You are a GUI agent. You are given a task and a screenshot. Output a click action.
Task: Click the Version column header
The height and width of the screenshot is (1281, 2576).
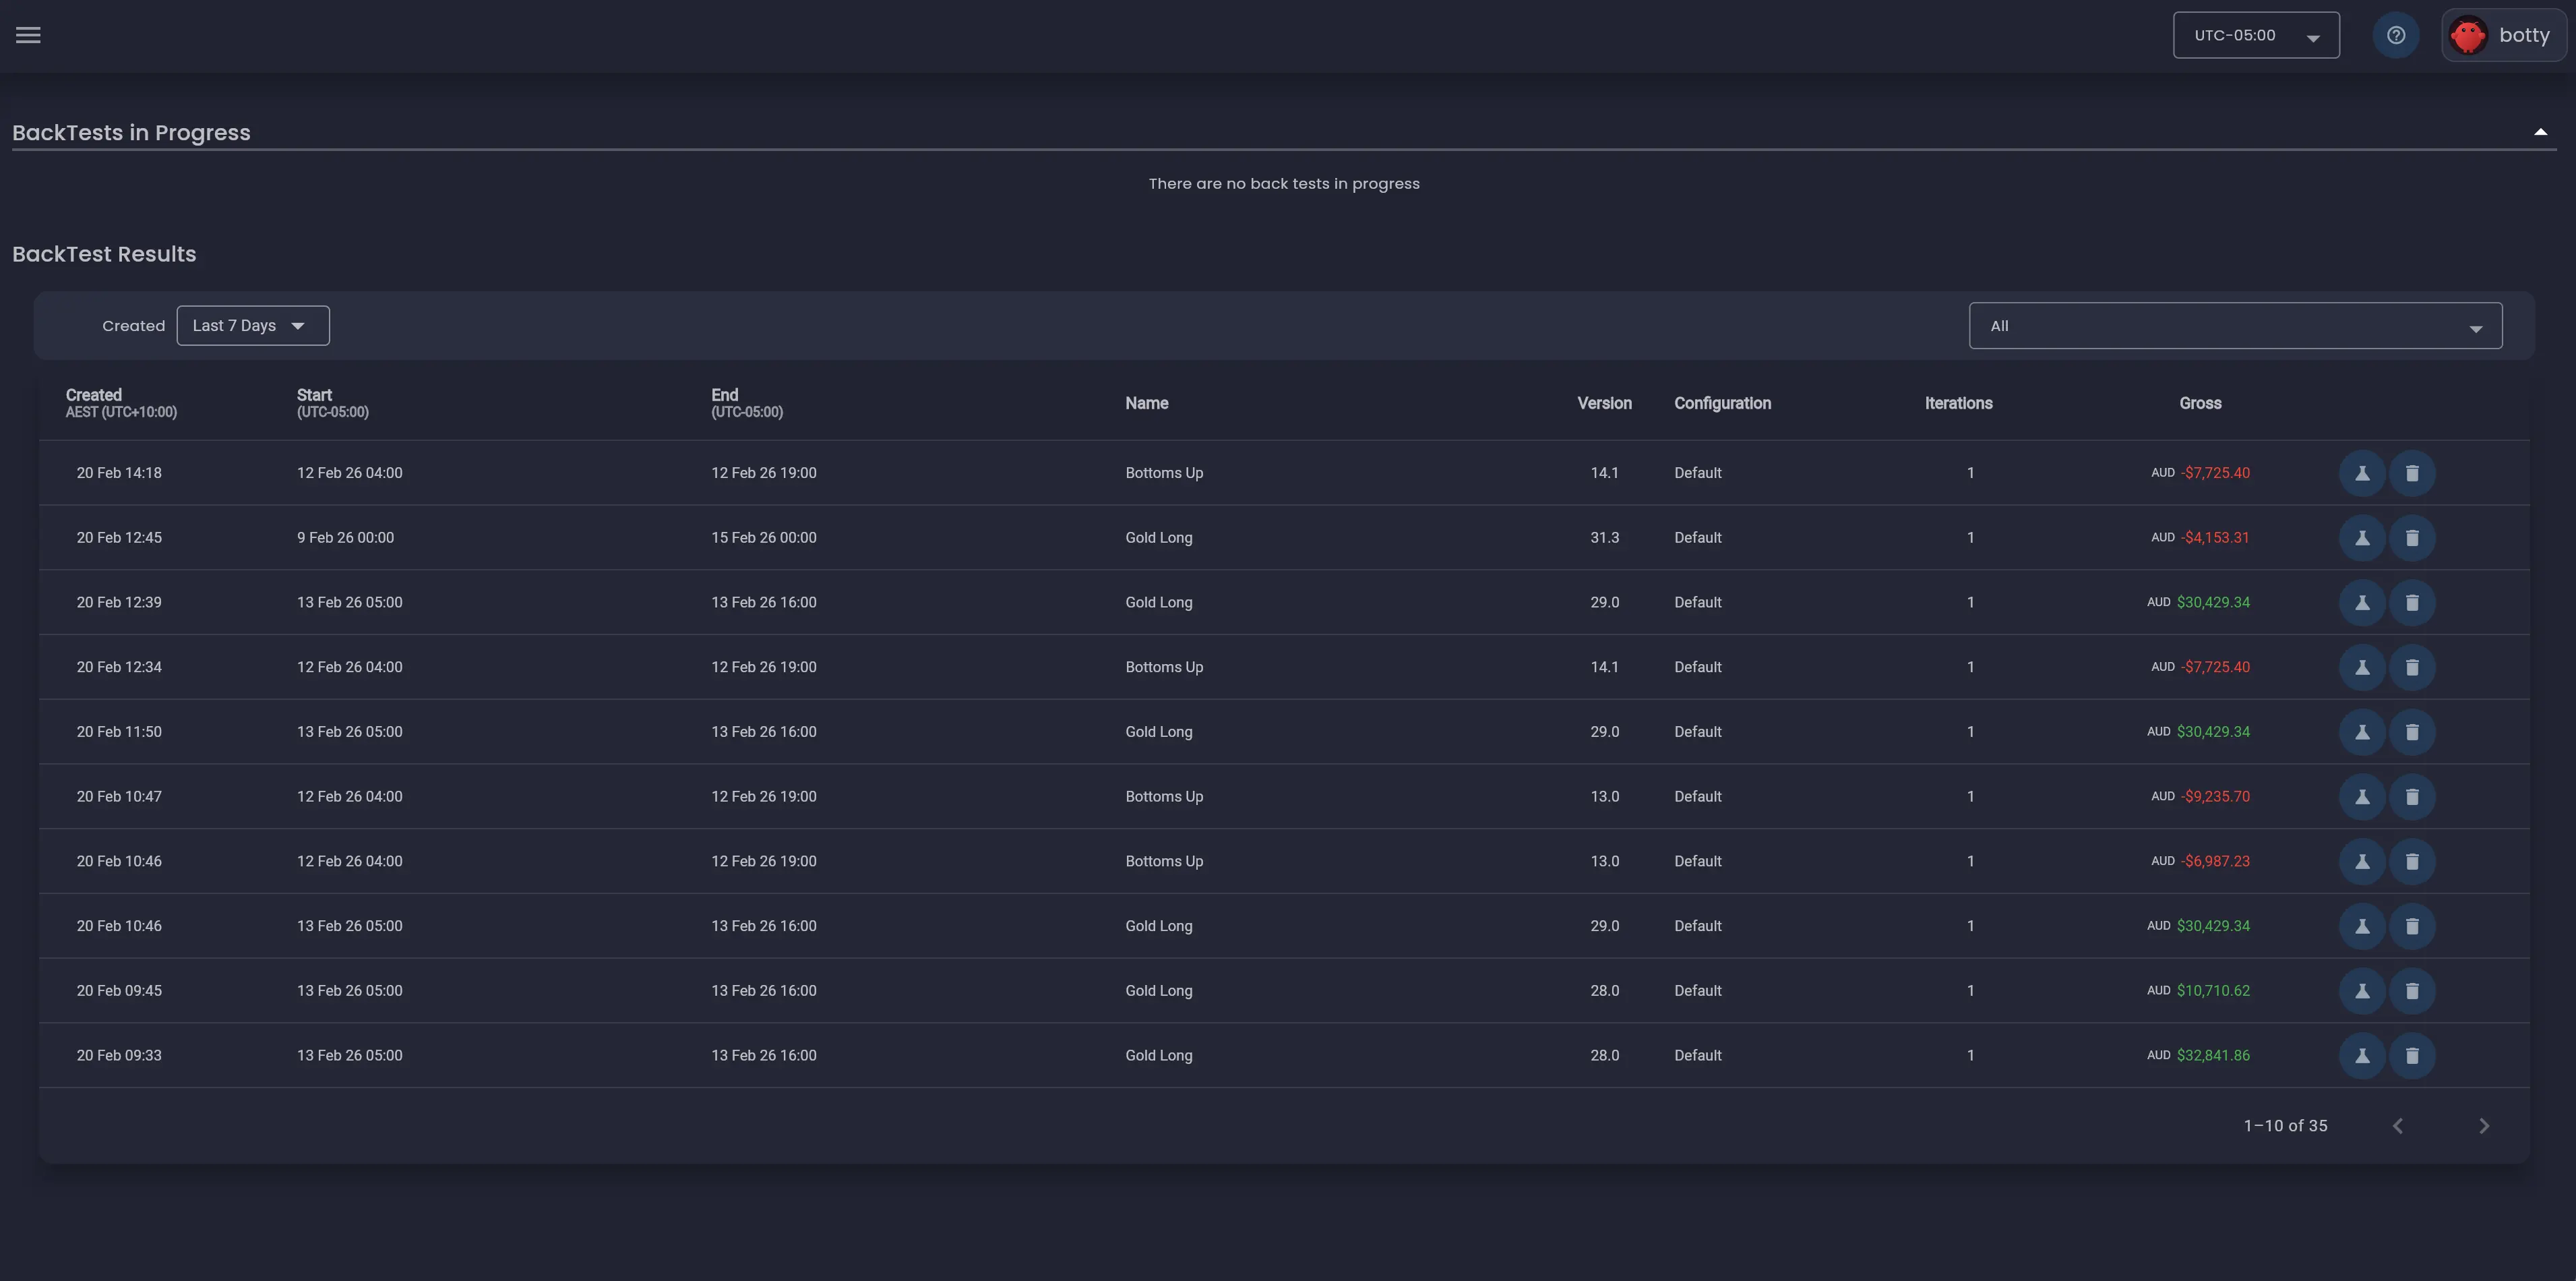coord(1604,403)
